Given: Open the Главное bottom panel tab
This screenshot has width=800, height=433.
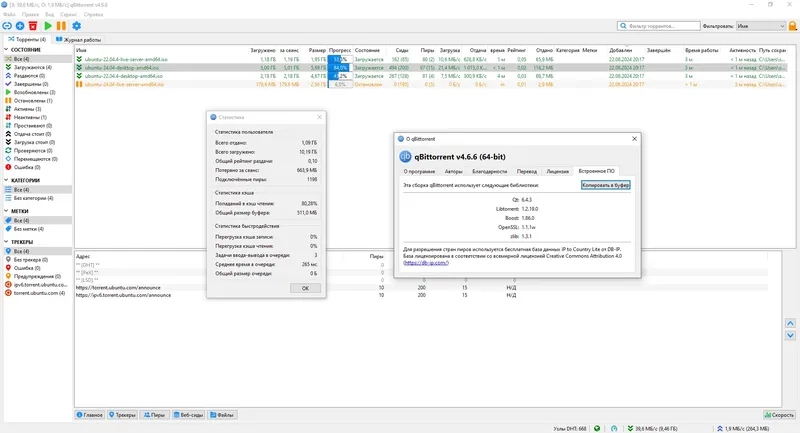Looking at the screenshot, I should coord(90,415).
